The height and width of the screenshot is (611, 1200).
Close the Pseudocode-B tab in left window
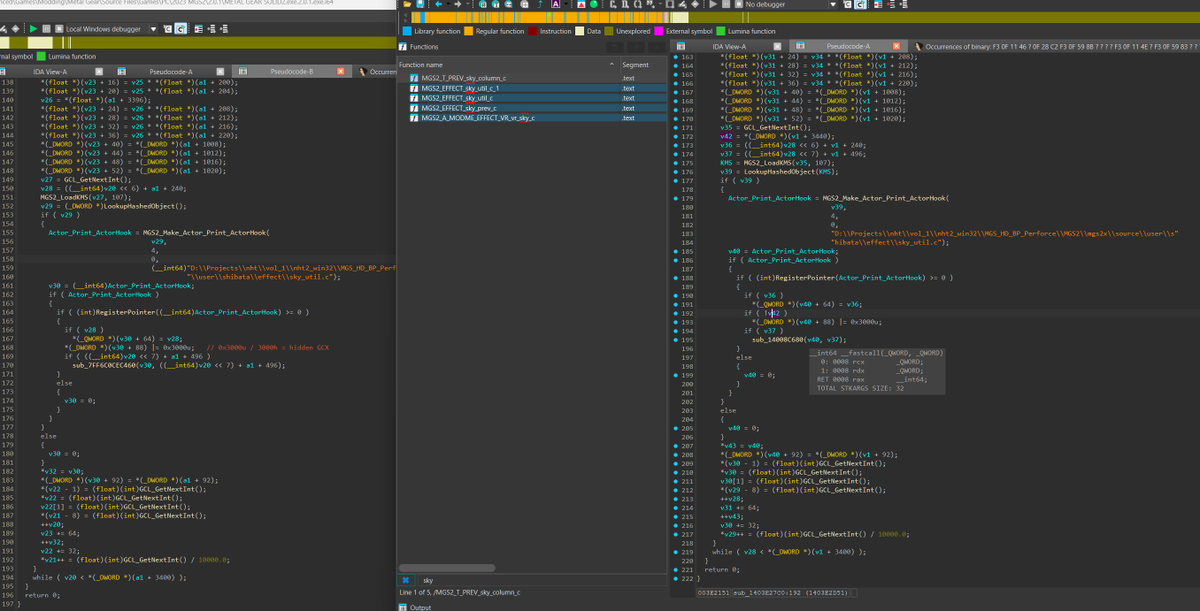340,72
